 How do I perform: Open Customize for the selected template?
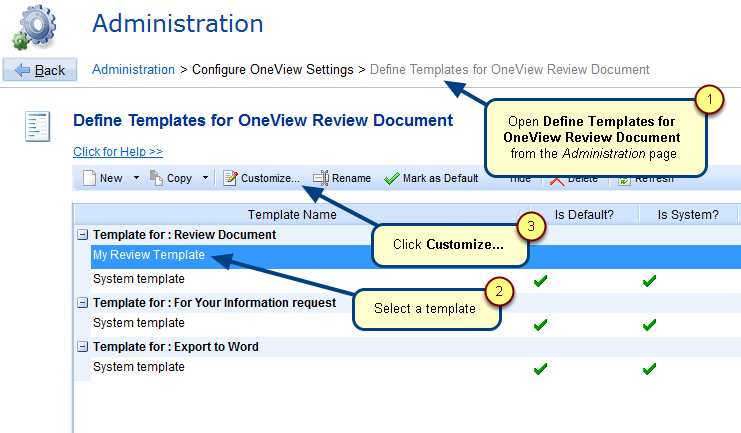(261, 178)
